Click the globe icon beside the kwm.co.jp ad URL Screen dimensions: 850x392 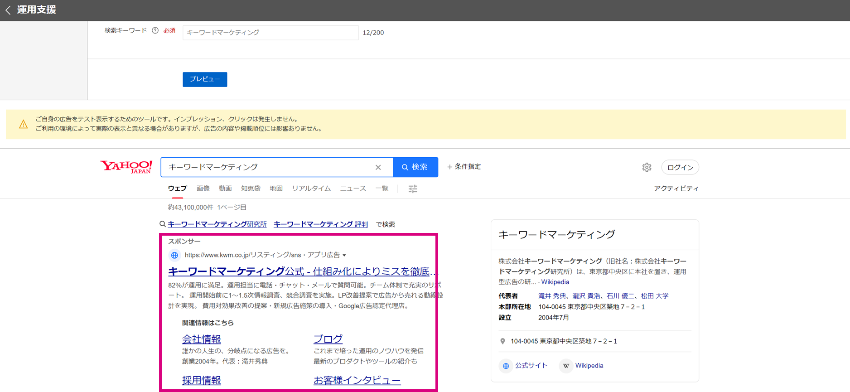175,254
